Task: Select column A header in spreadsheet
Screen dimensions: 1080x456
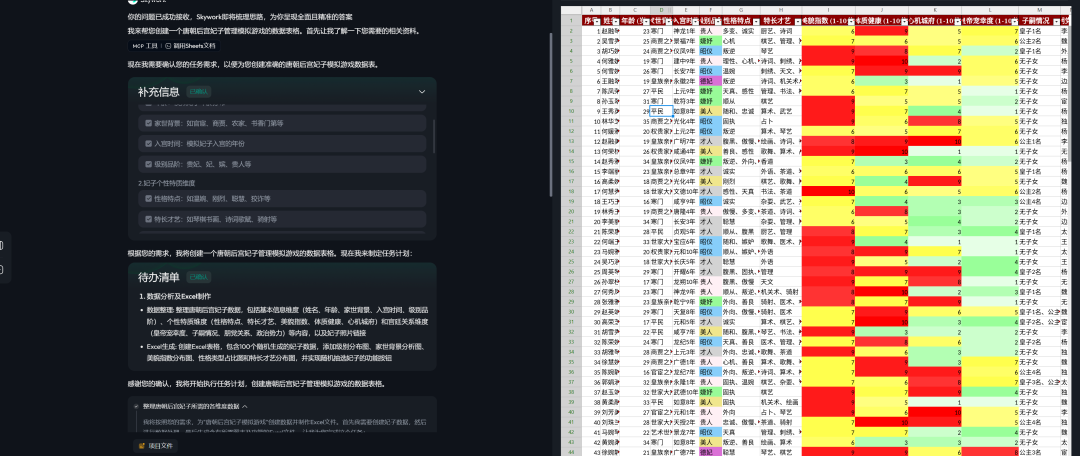Action: tap(592, 11)
